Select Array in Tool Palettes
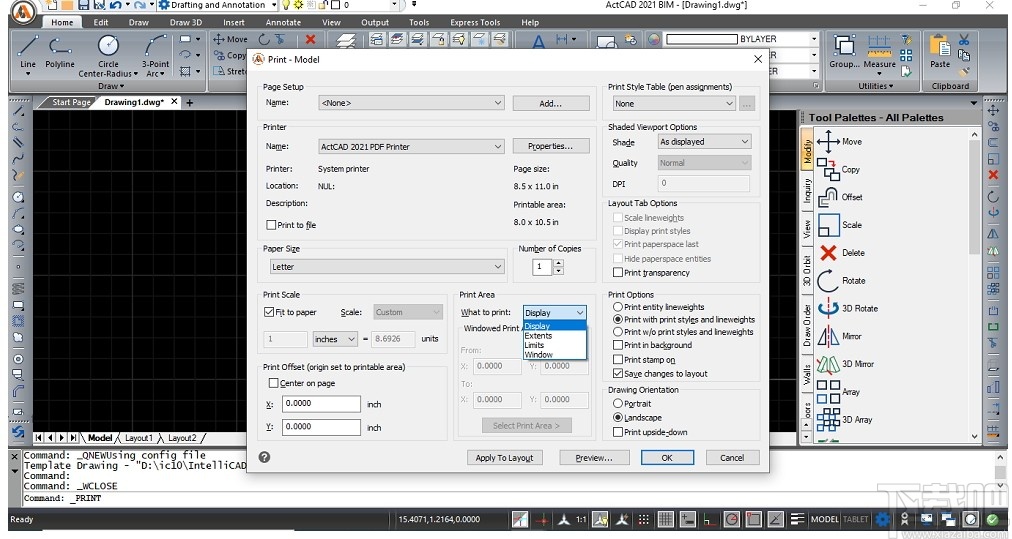The image size is (1012, 539). tap(838, 392)
